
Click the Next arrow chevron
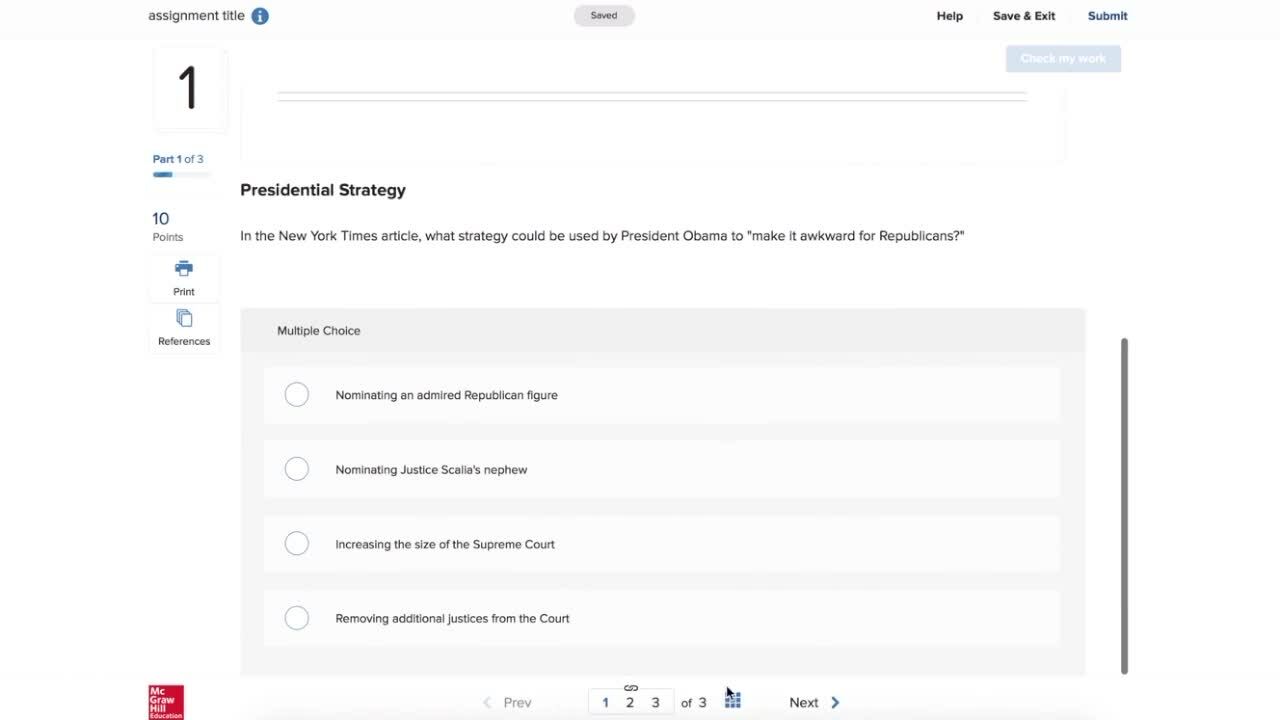click(x=835, y=703)
